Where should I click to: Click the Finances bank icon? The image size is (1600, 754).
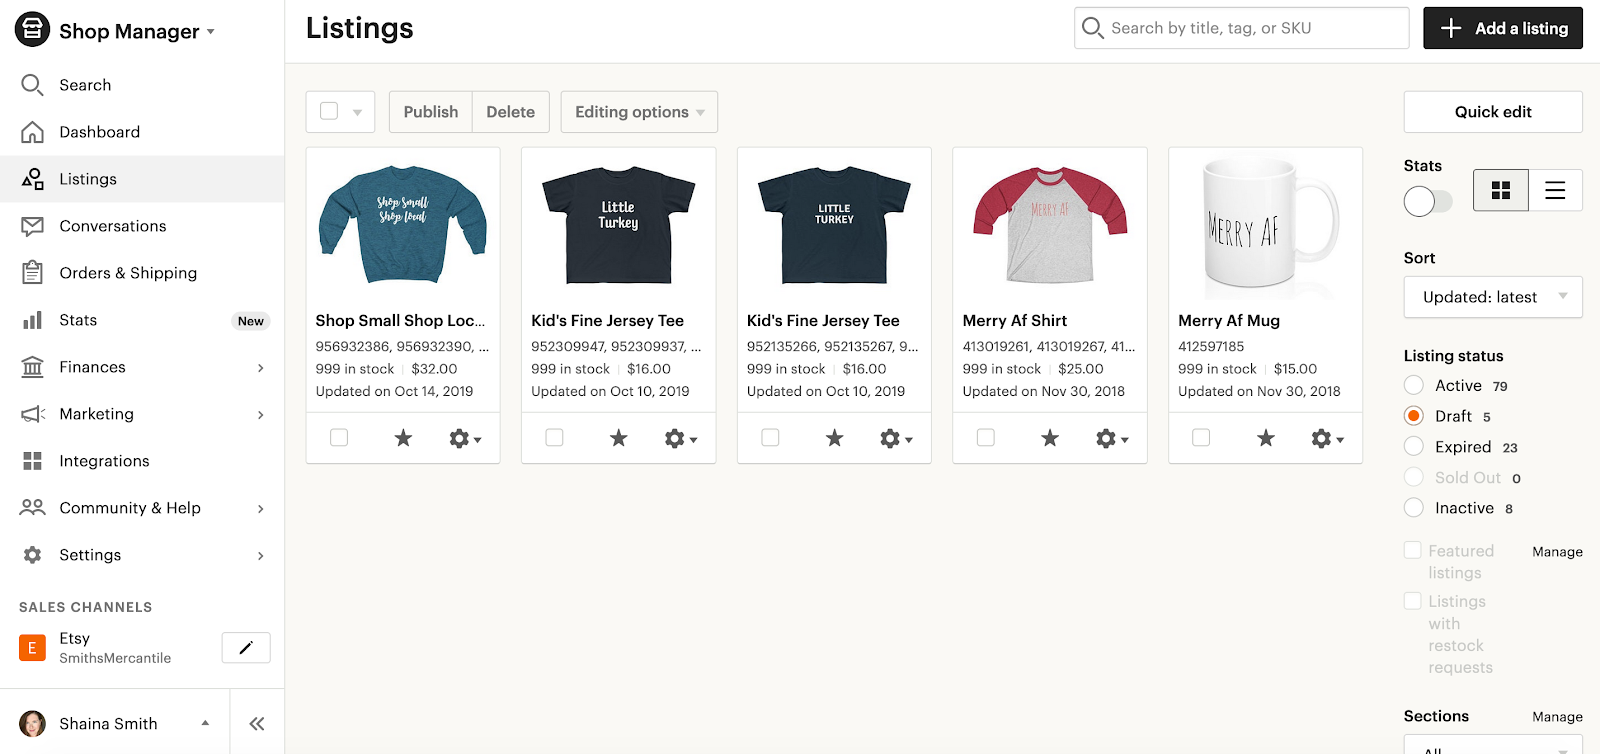[x=32, y=367]
